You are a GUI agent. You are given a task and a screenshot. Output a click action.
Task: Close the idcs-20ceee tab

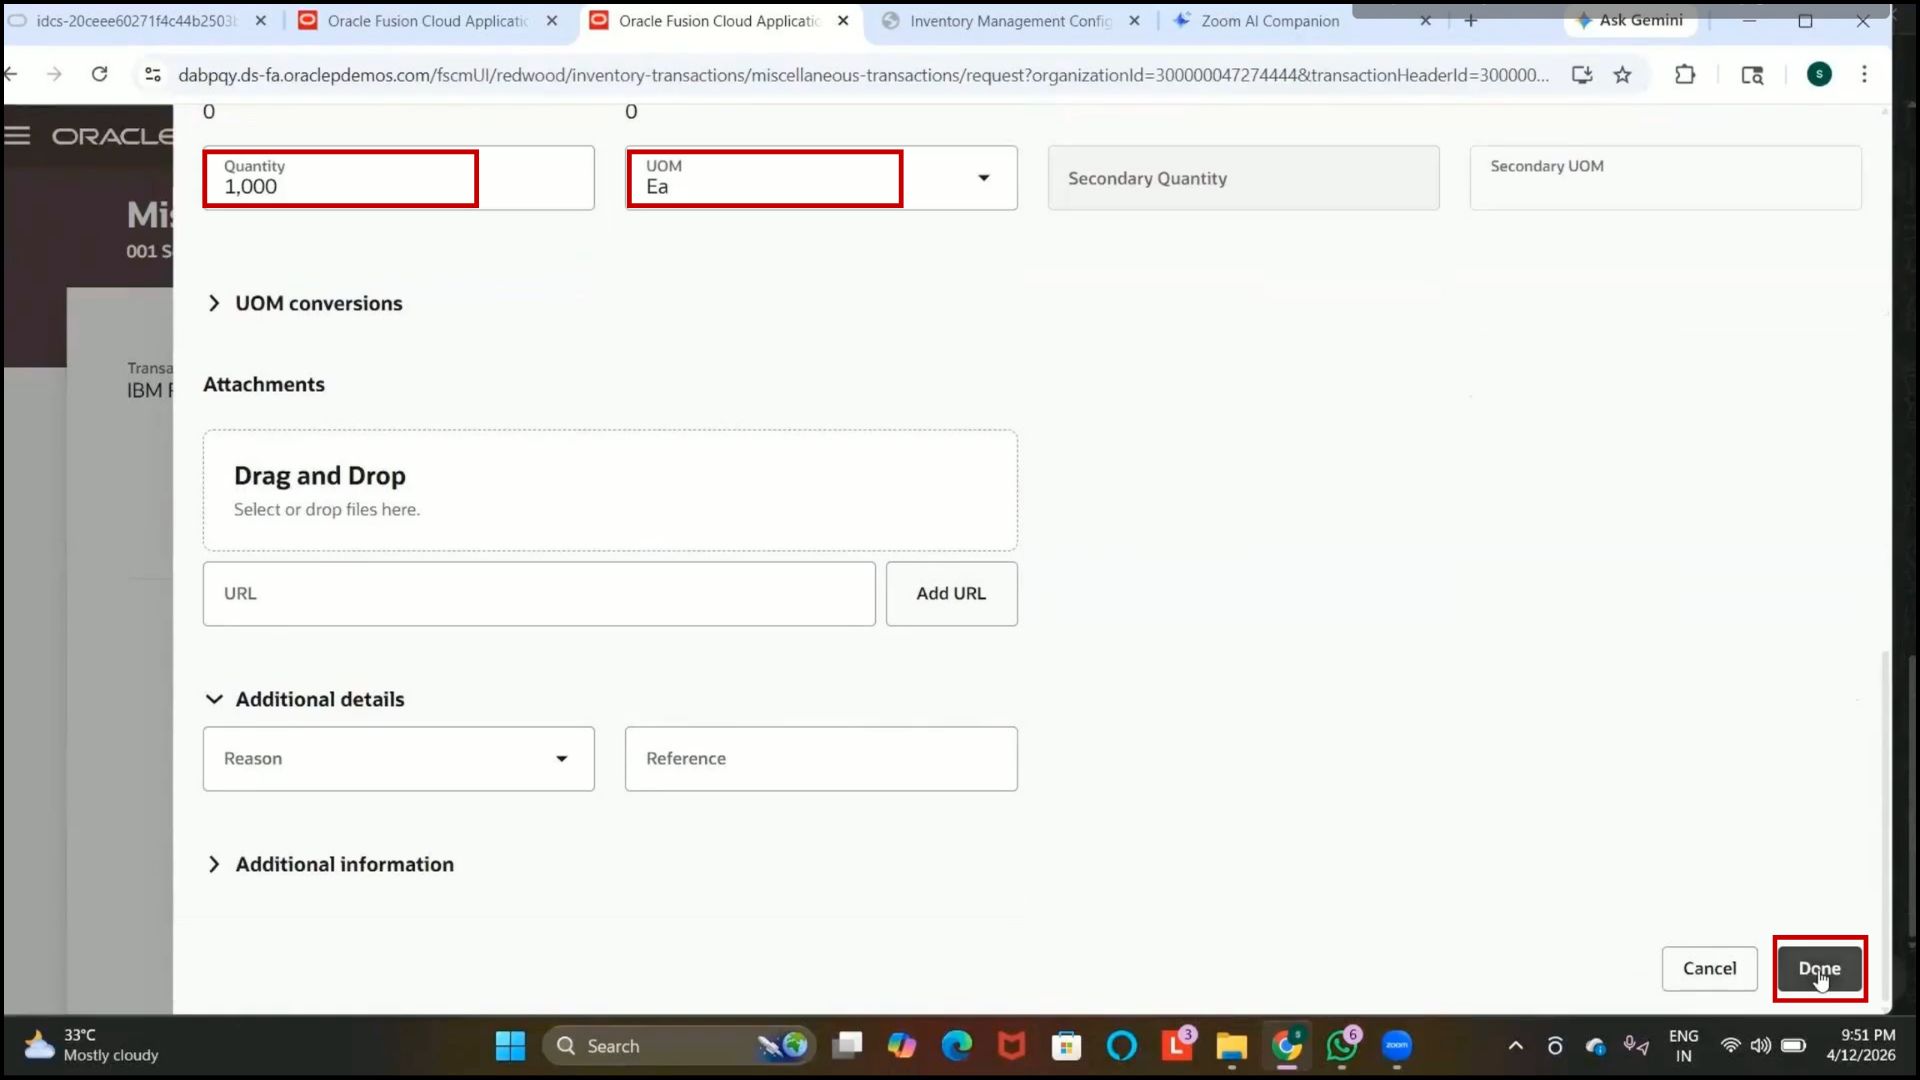(x=260, y=21)
